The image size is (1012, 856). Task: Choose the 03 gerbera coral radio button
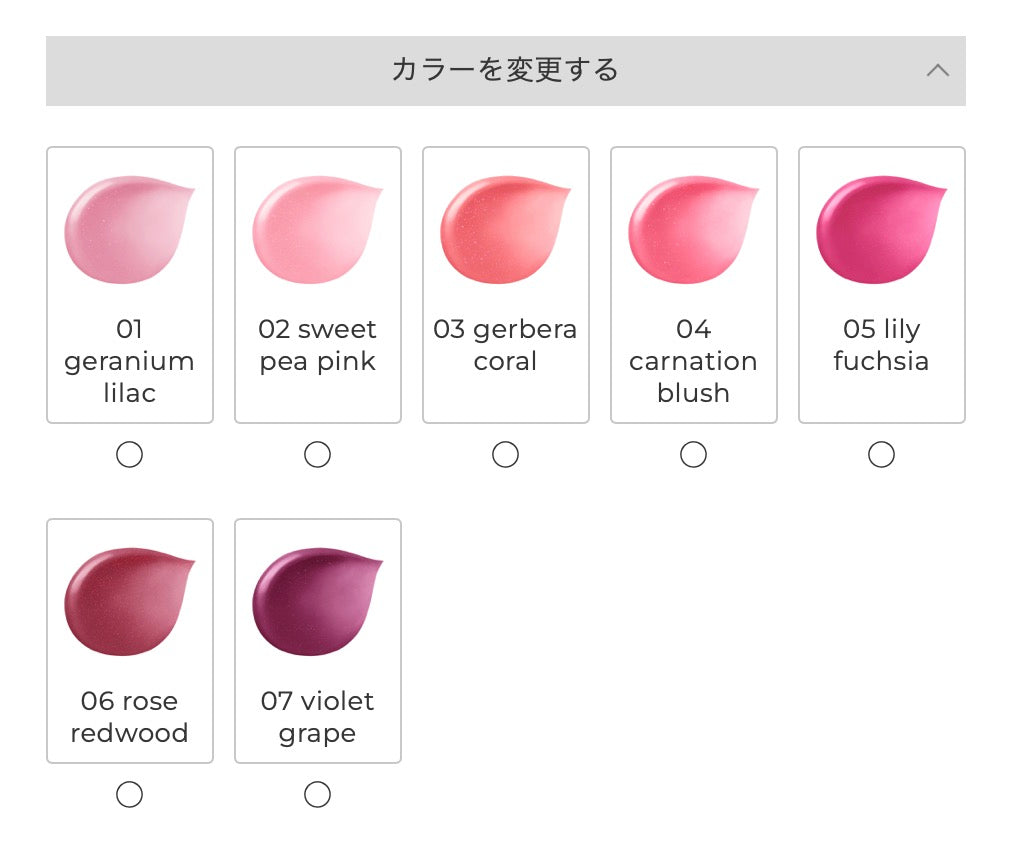point(505,455)
